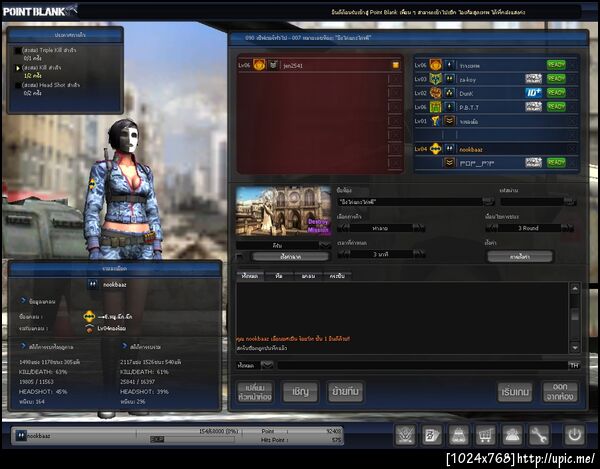This screenshot has width=600, height=469.
Task: Click previous arrow on the game mode selector
Action: [343, 228]
